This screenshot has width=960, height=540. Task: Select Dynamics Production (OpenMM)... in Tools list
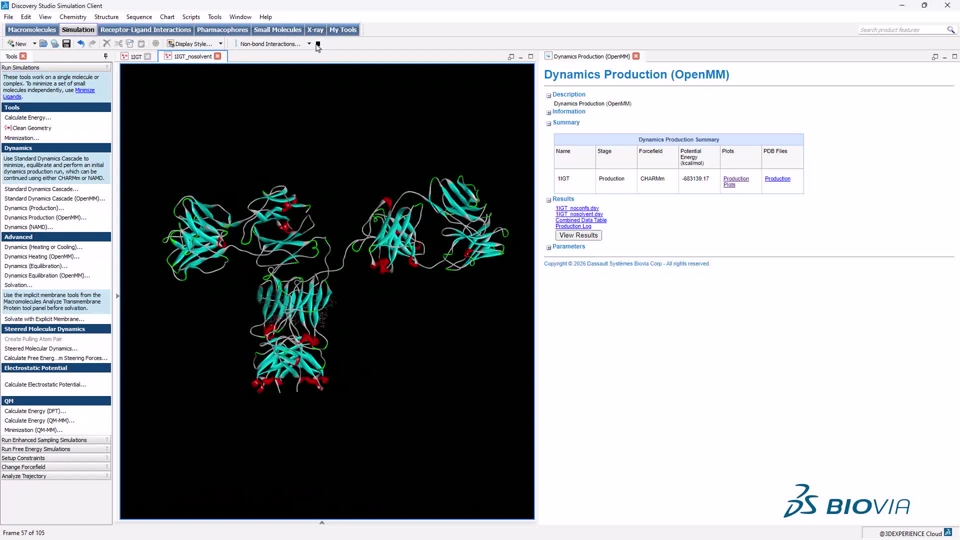(45, 217)
